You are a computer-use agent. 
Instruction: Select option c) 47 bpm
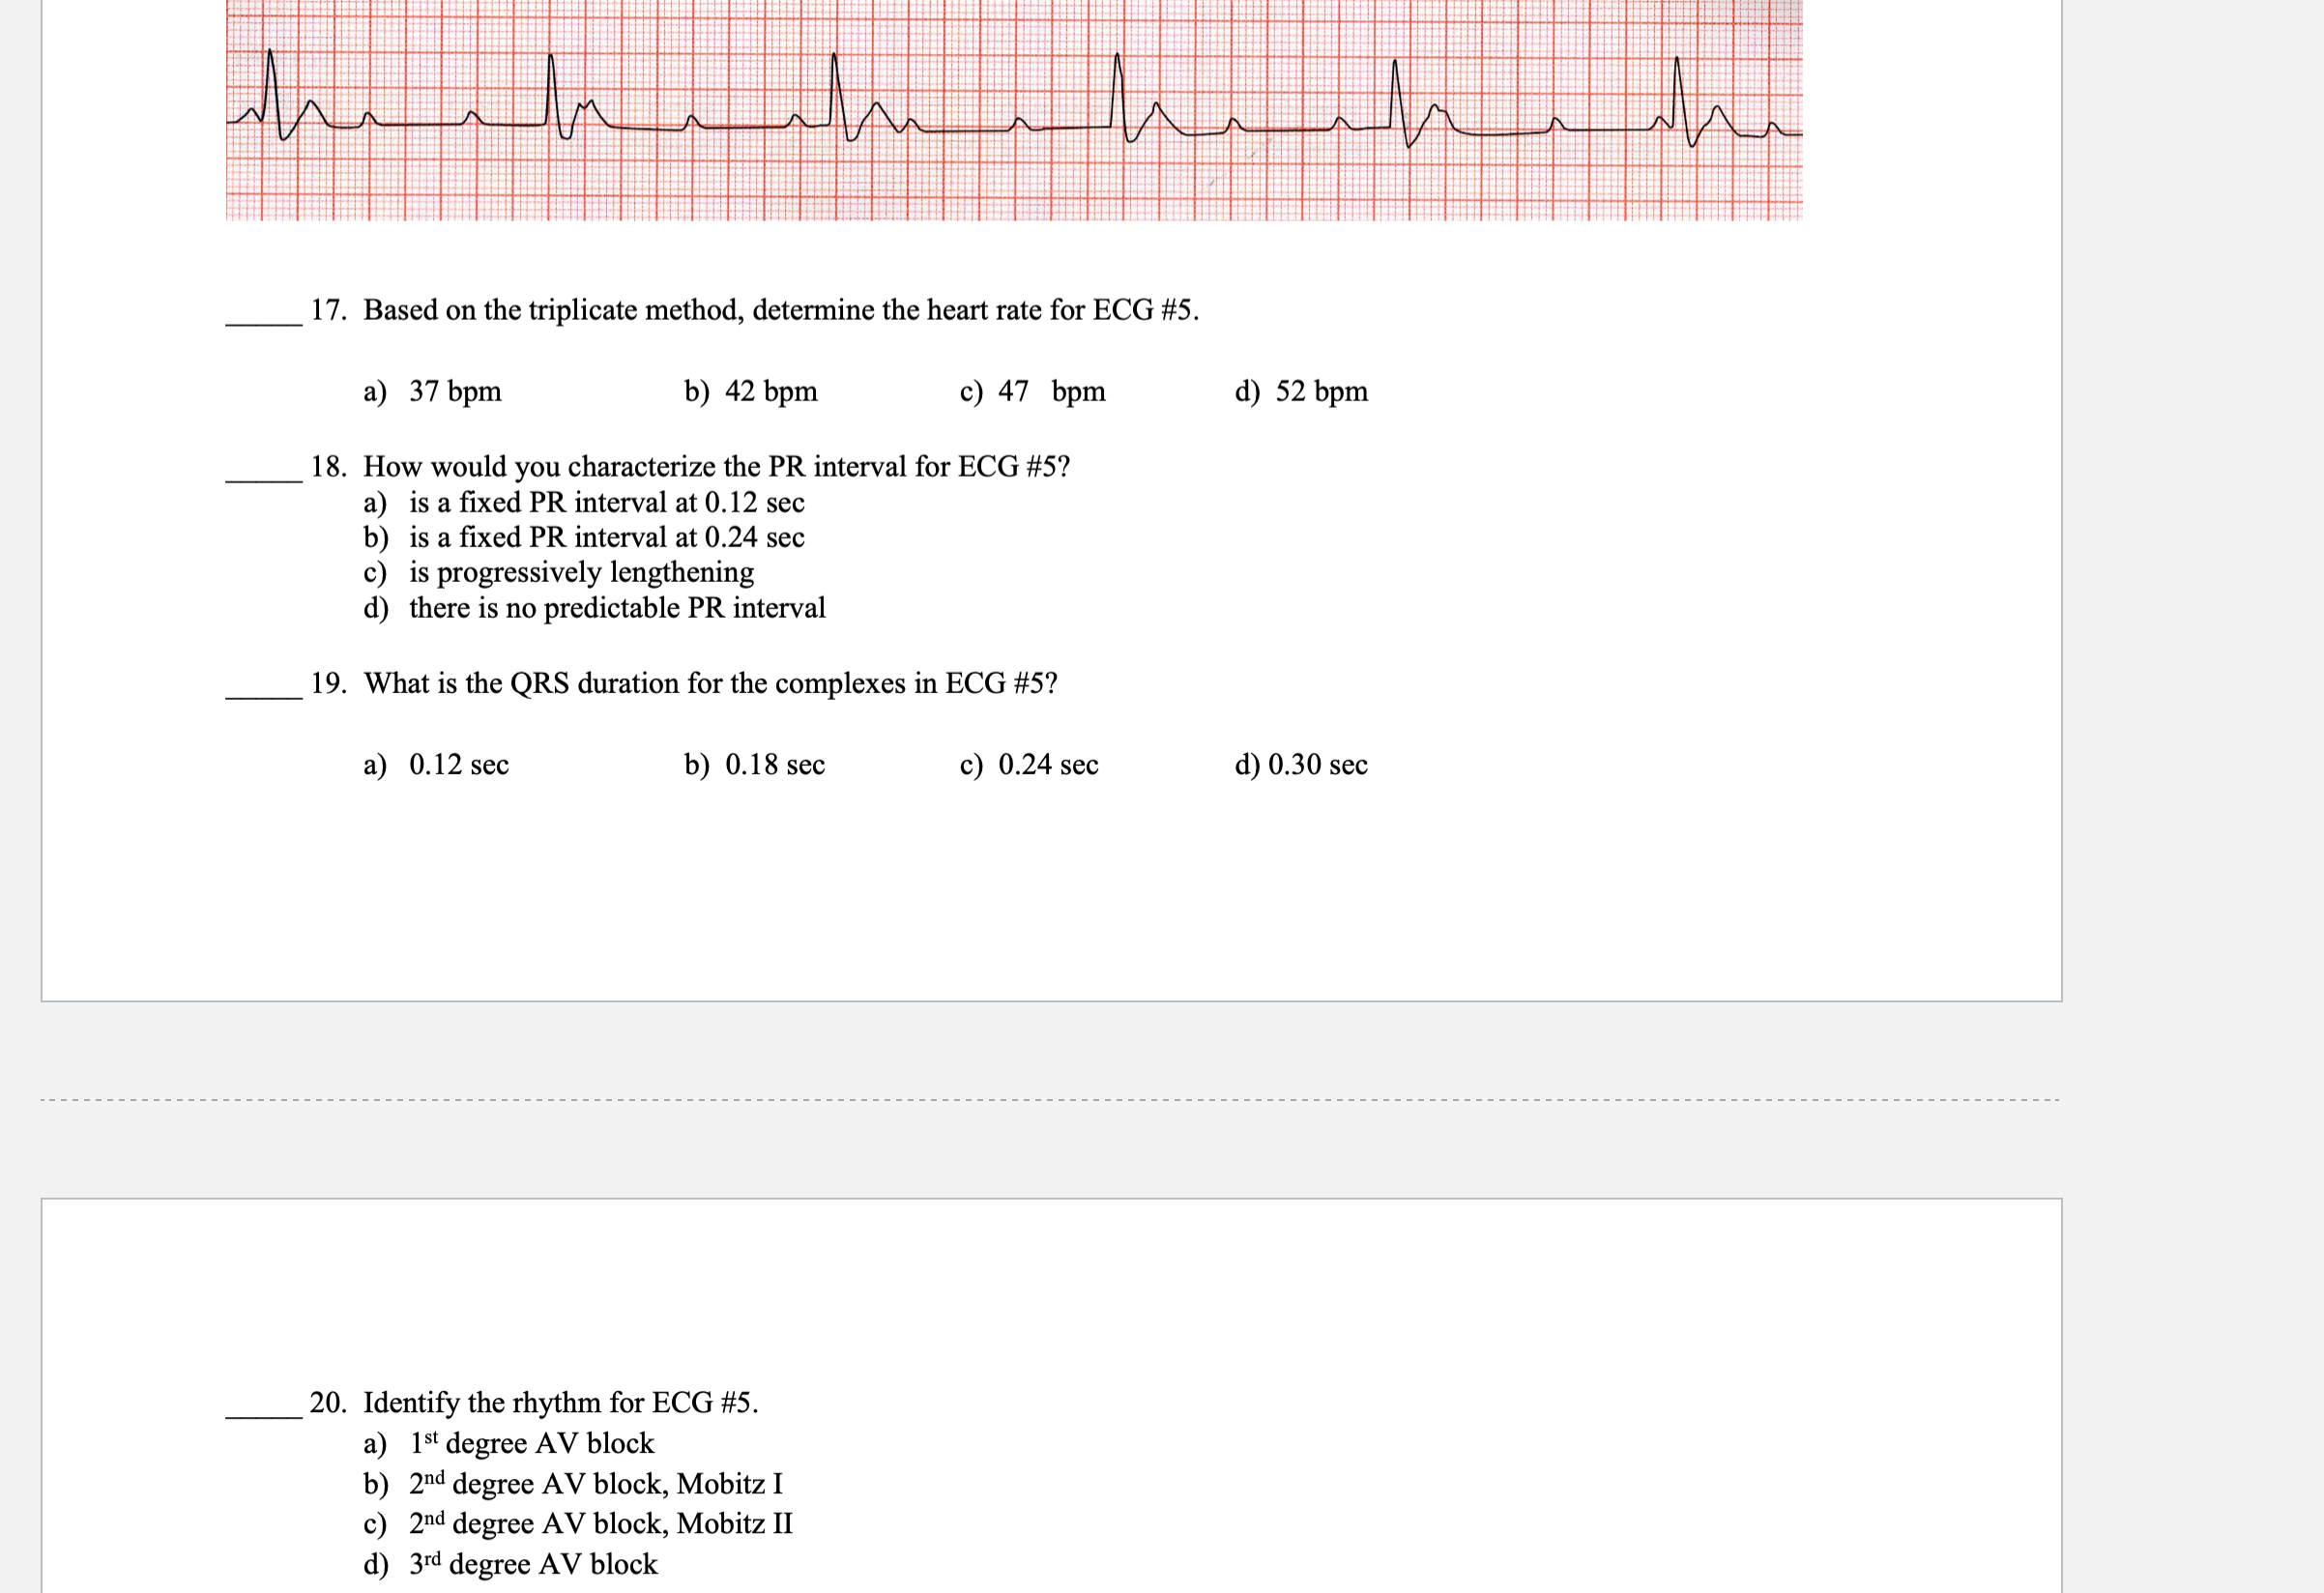[1032, 391]
